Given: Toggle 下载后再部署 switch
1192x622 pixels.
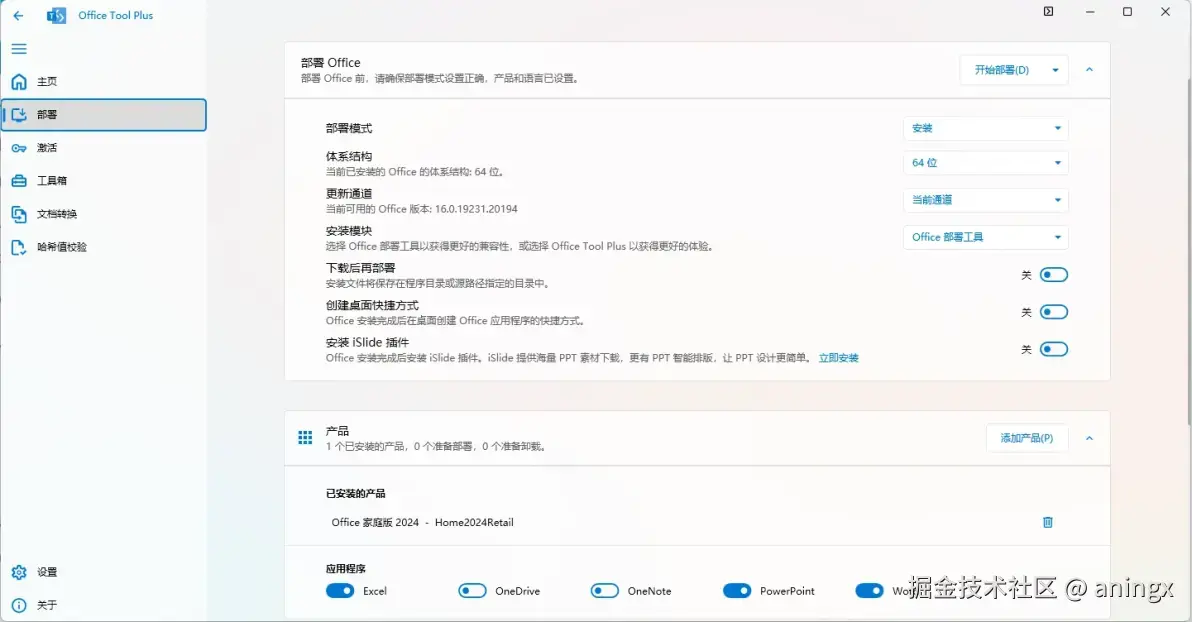Looking at the screenshot, I should point(1054,275).
